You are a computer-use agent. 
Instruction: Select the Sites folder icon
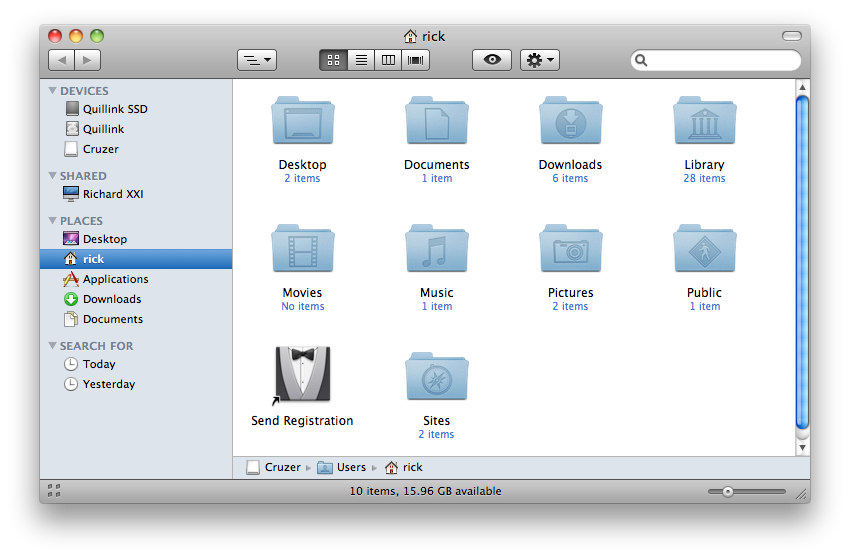[x=436, y=376]
